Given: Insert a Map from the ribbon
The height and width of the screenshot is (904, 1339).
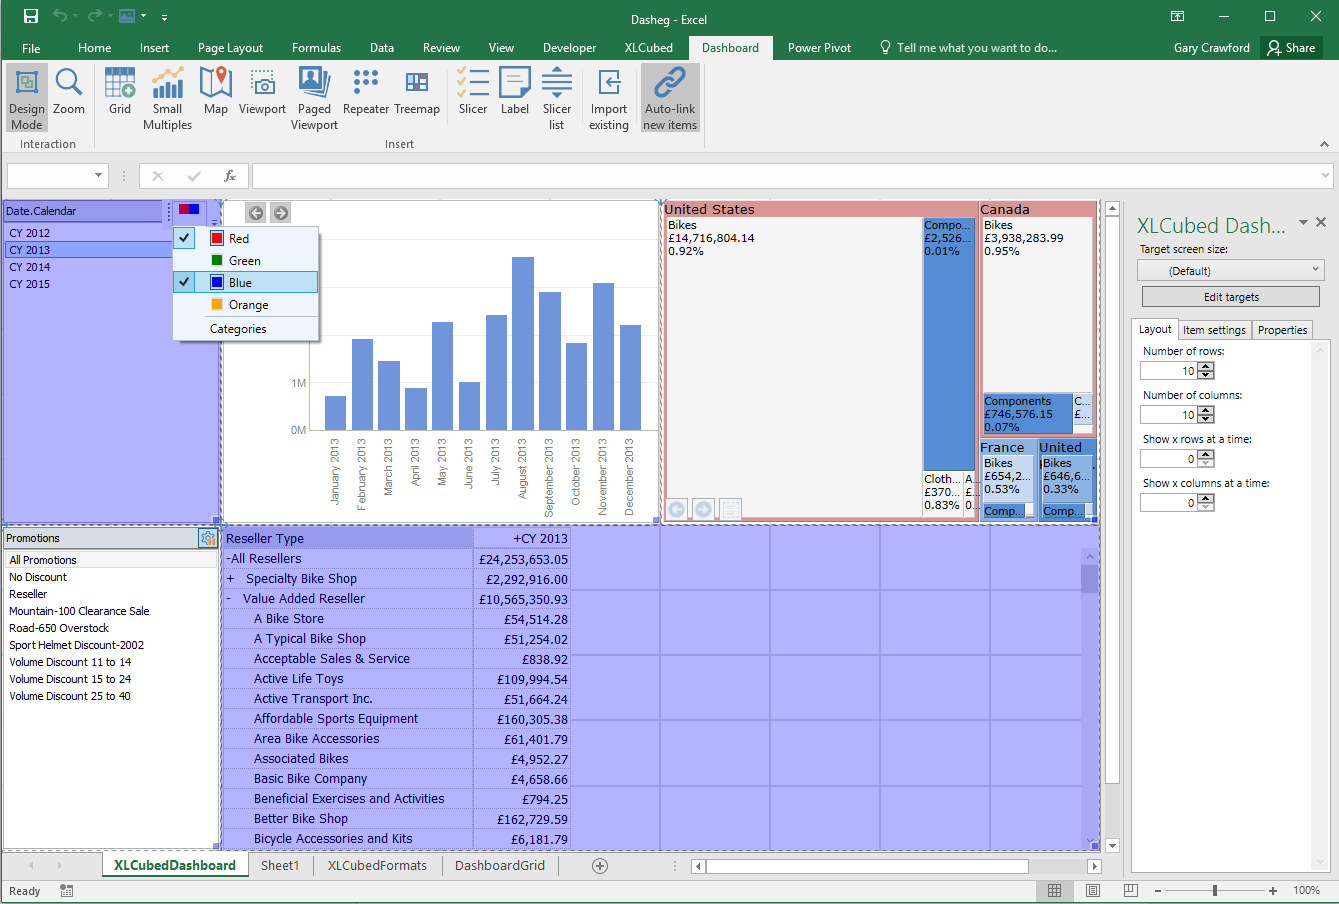Looking at the screenshot, I should click(x=215, y=91).
